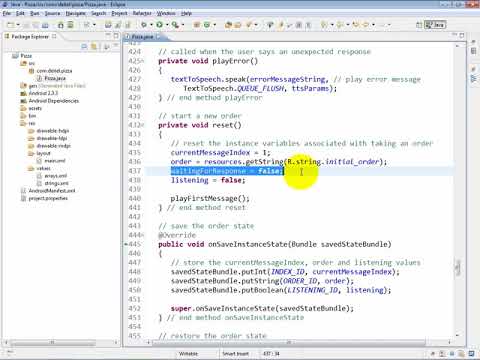This screenshot has width=480, height=360.
Task: Open the New Java Class dropdown arrow
Action: 214,25
